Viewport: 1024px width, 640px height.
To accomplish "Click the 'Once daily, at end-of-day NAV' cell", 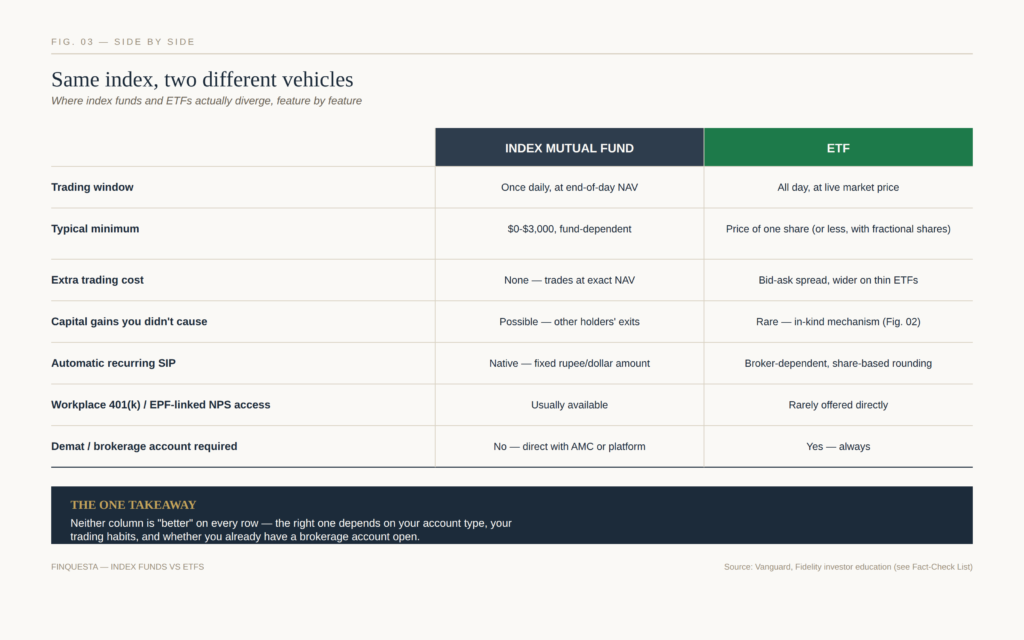I will (569, 187).
